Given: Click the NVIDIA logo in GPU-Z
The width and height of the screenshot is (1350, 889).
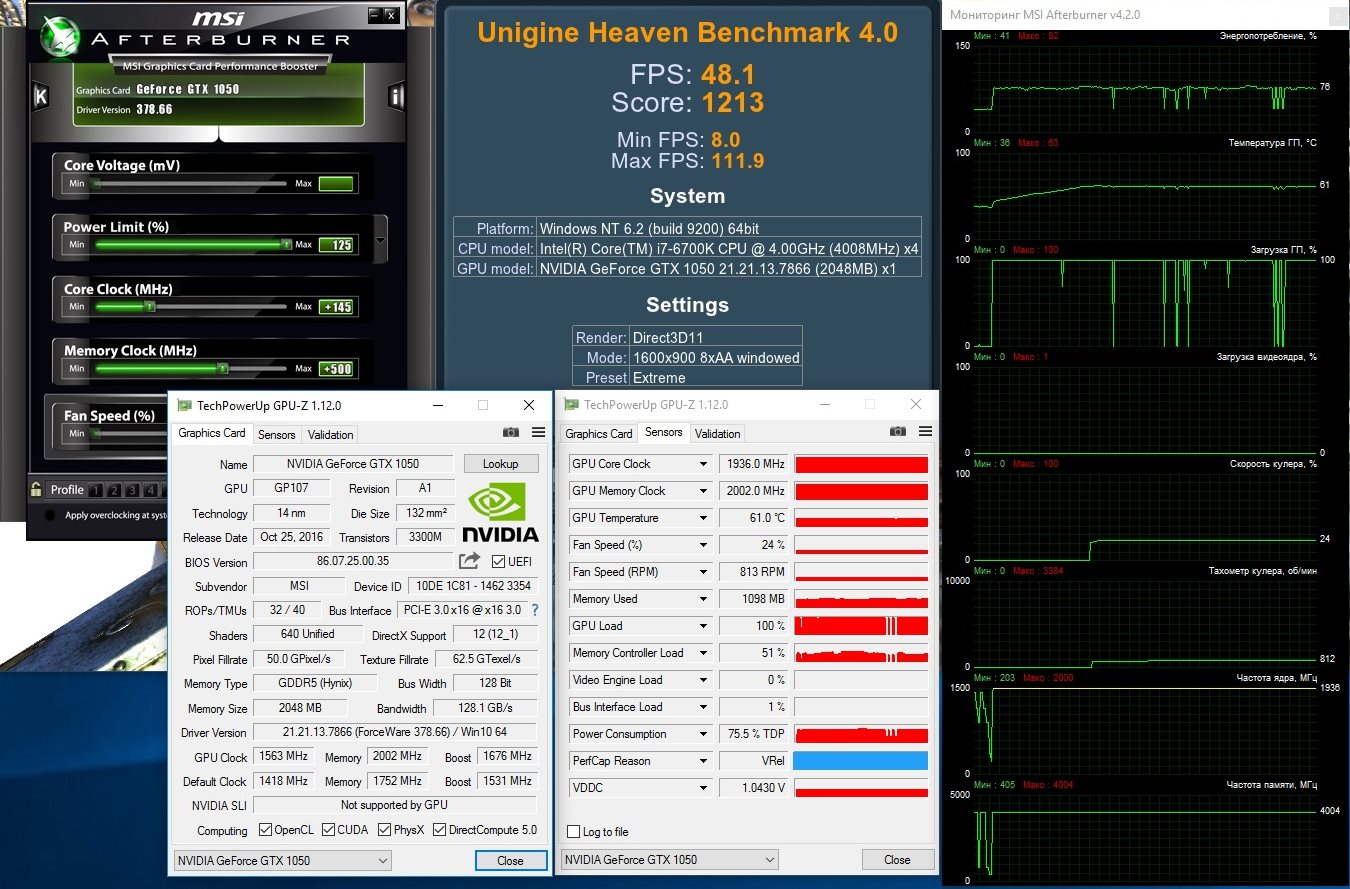Looking at the screenshot, I should [500, 513].
